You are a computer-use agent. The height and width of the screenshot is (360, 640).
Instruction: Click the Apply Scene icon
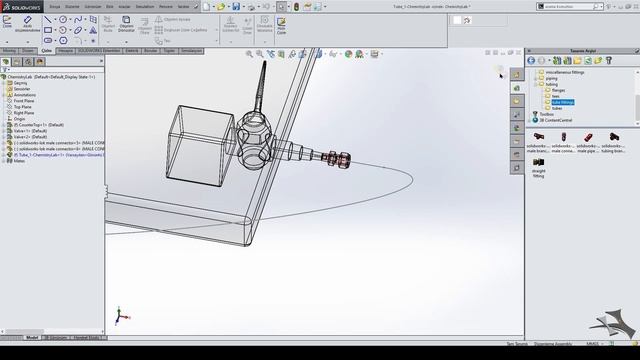pyautogui.click(x=359, y=54)
